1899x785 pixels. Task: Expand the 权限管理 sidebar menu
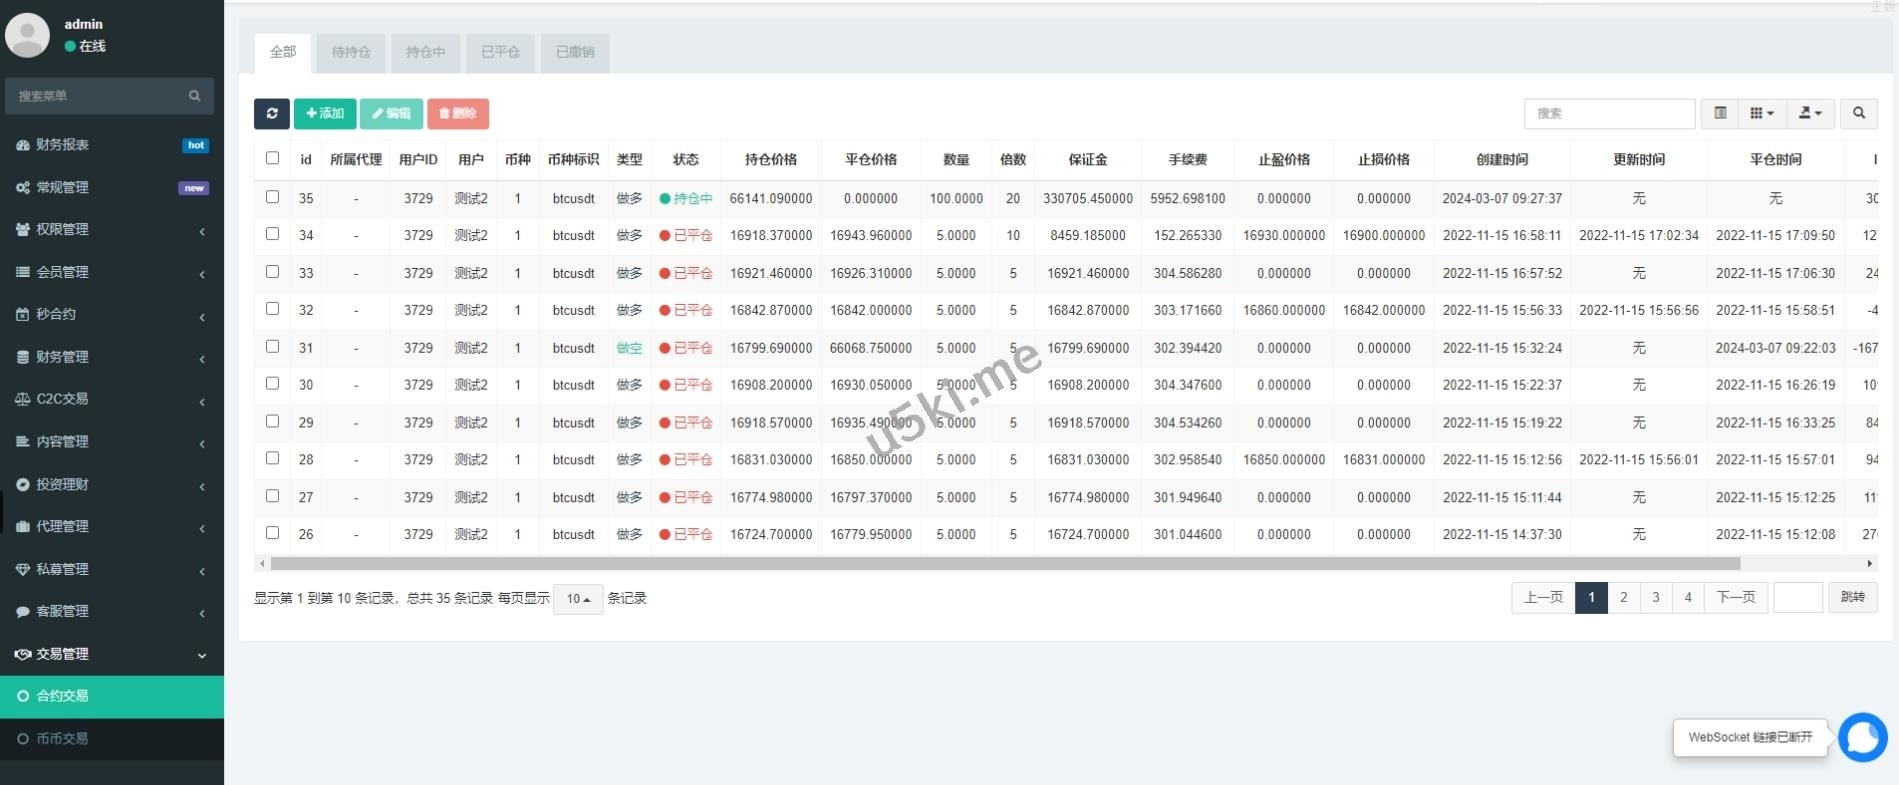tap(63, 230)
